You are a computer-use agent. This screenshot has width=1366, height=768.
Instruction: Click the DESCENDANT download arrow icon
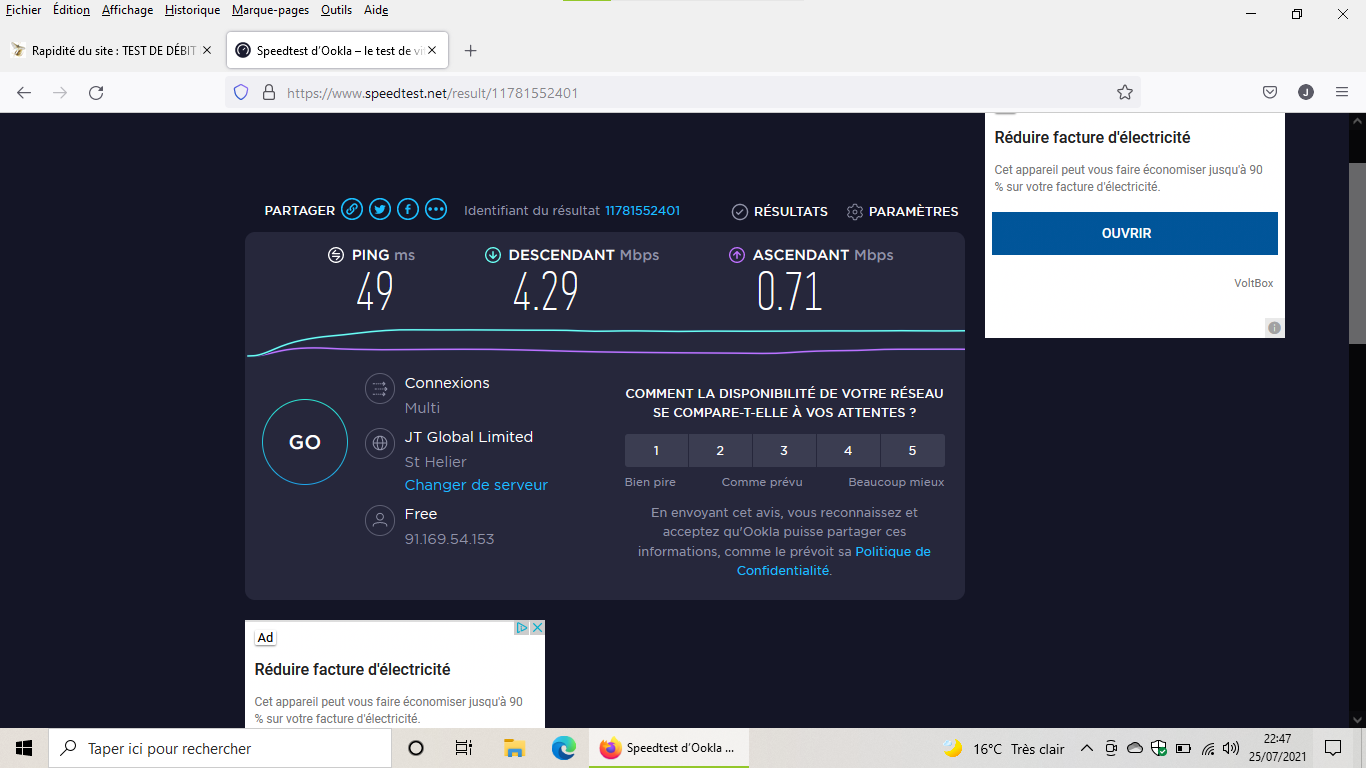pos(493,255)
